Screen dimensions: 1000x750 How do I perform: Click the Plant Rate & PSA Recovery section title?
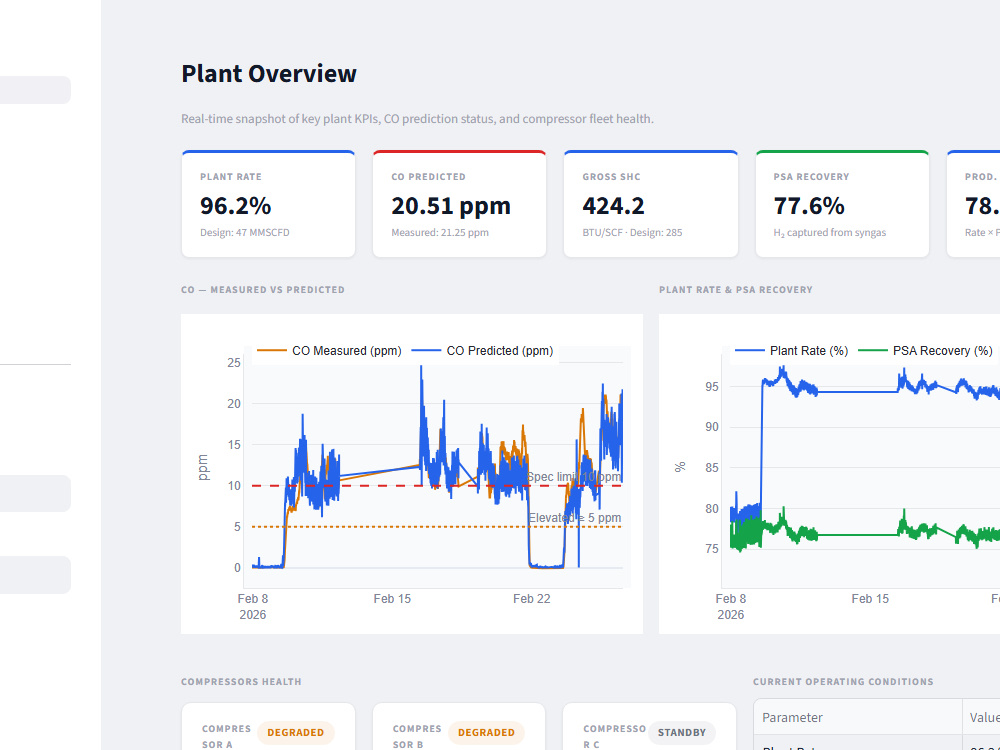(736, 290)
